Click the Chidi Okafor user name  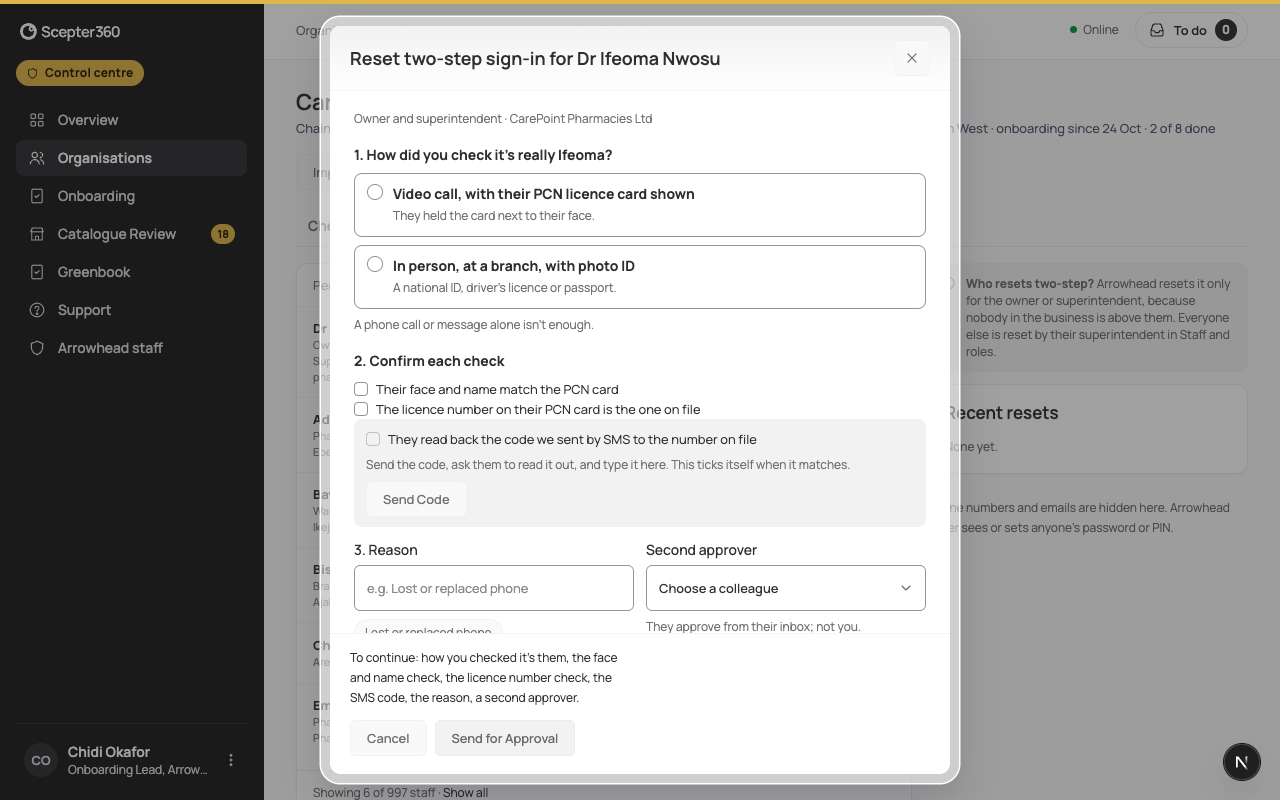pos(109,752)
